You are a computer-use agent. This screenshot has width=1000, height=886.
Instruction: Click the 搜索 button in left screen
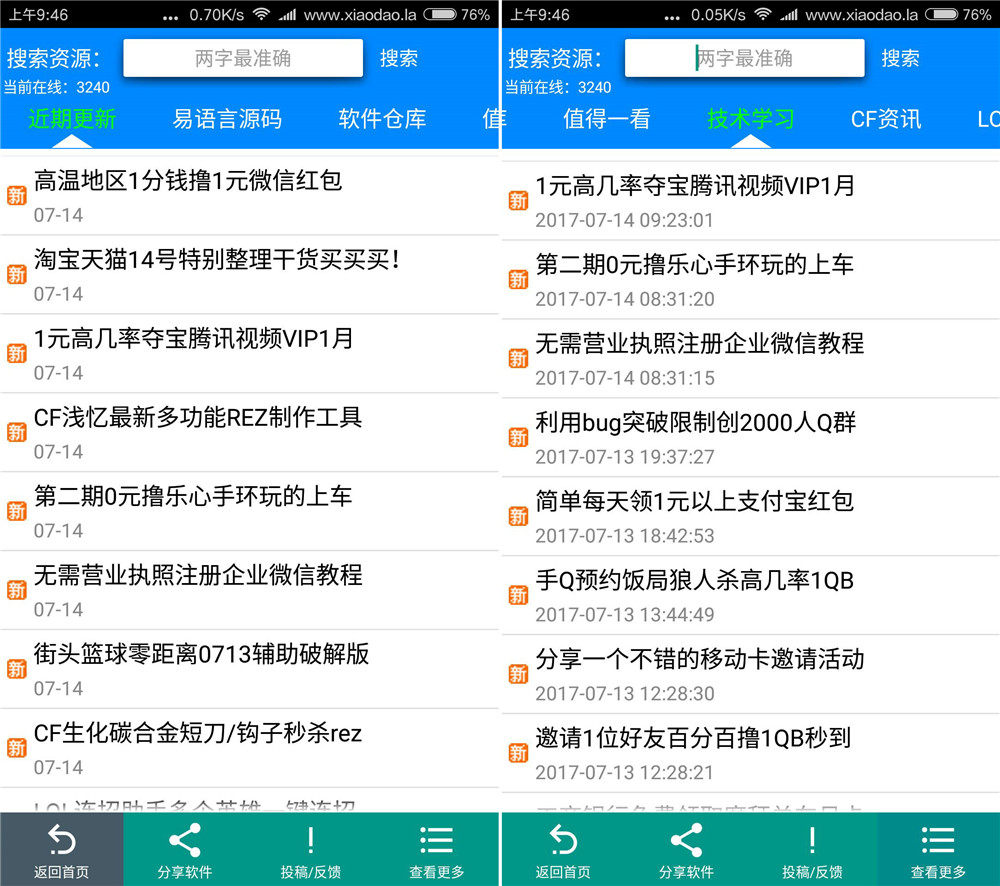click(399, 59)
